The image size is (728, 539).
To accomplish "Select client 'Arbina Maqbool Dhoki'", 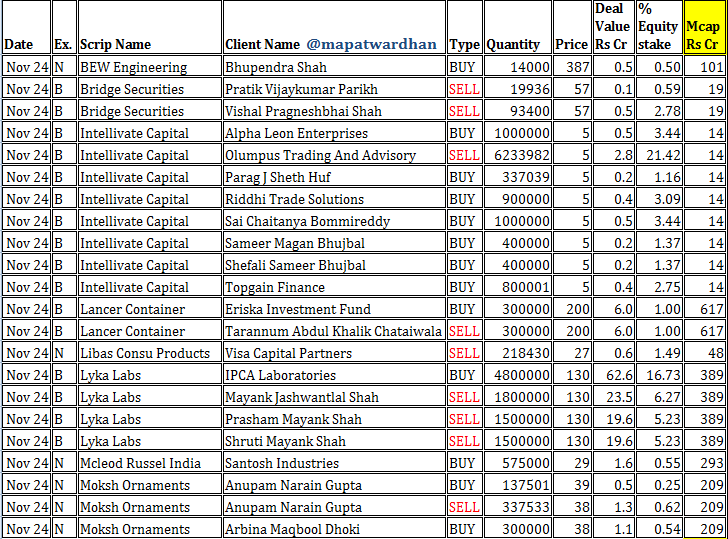I will coord(334,529).
